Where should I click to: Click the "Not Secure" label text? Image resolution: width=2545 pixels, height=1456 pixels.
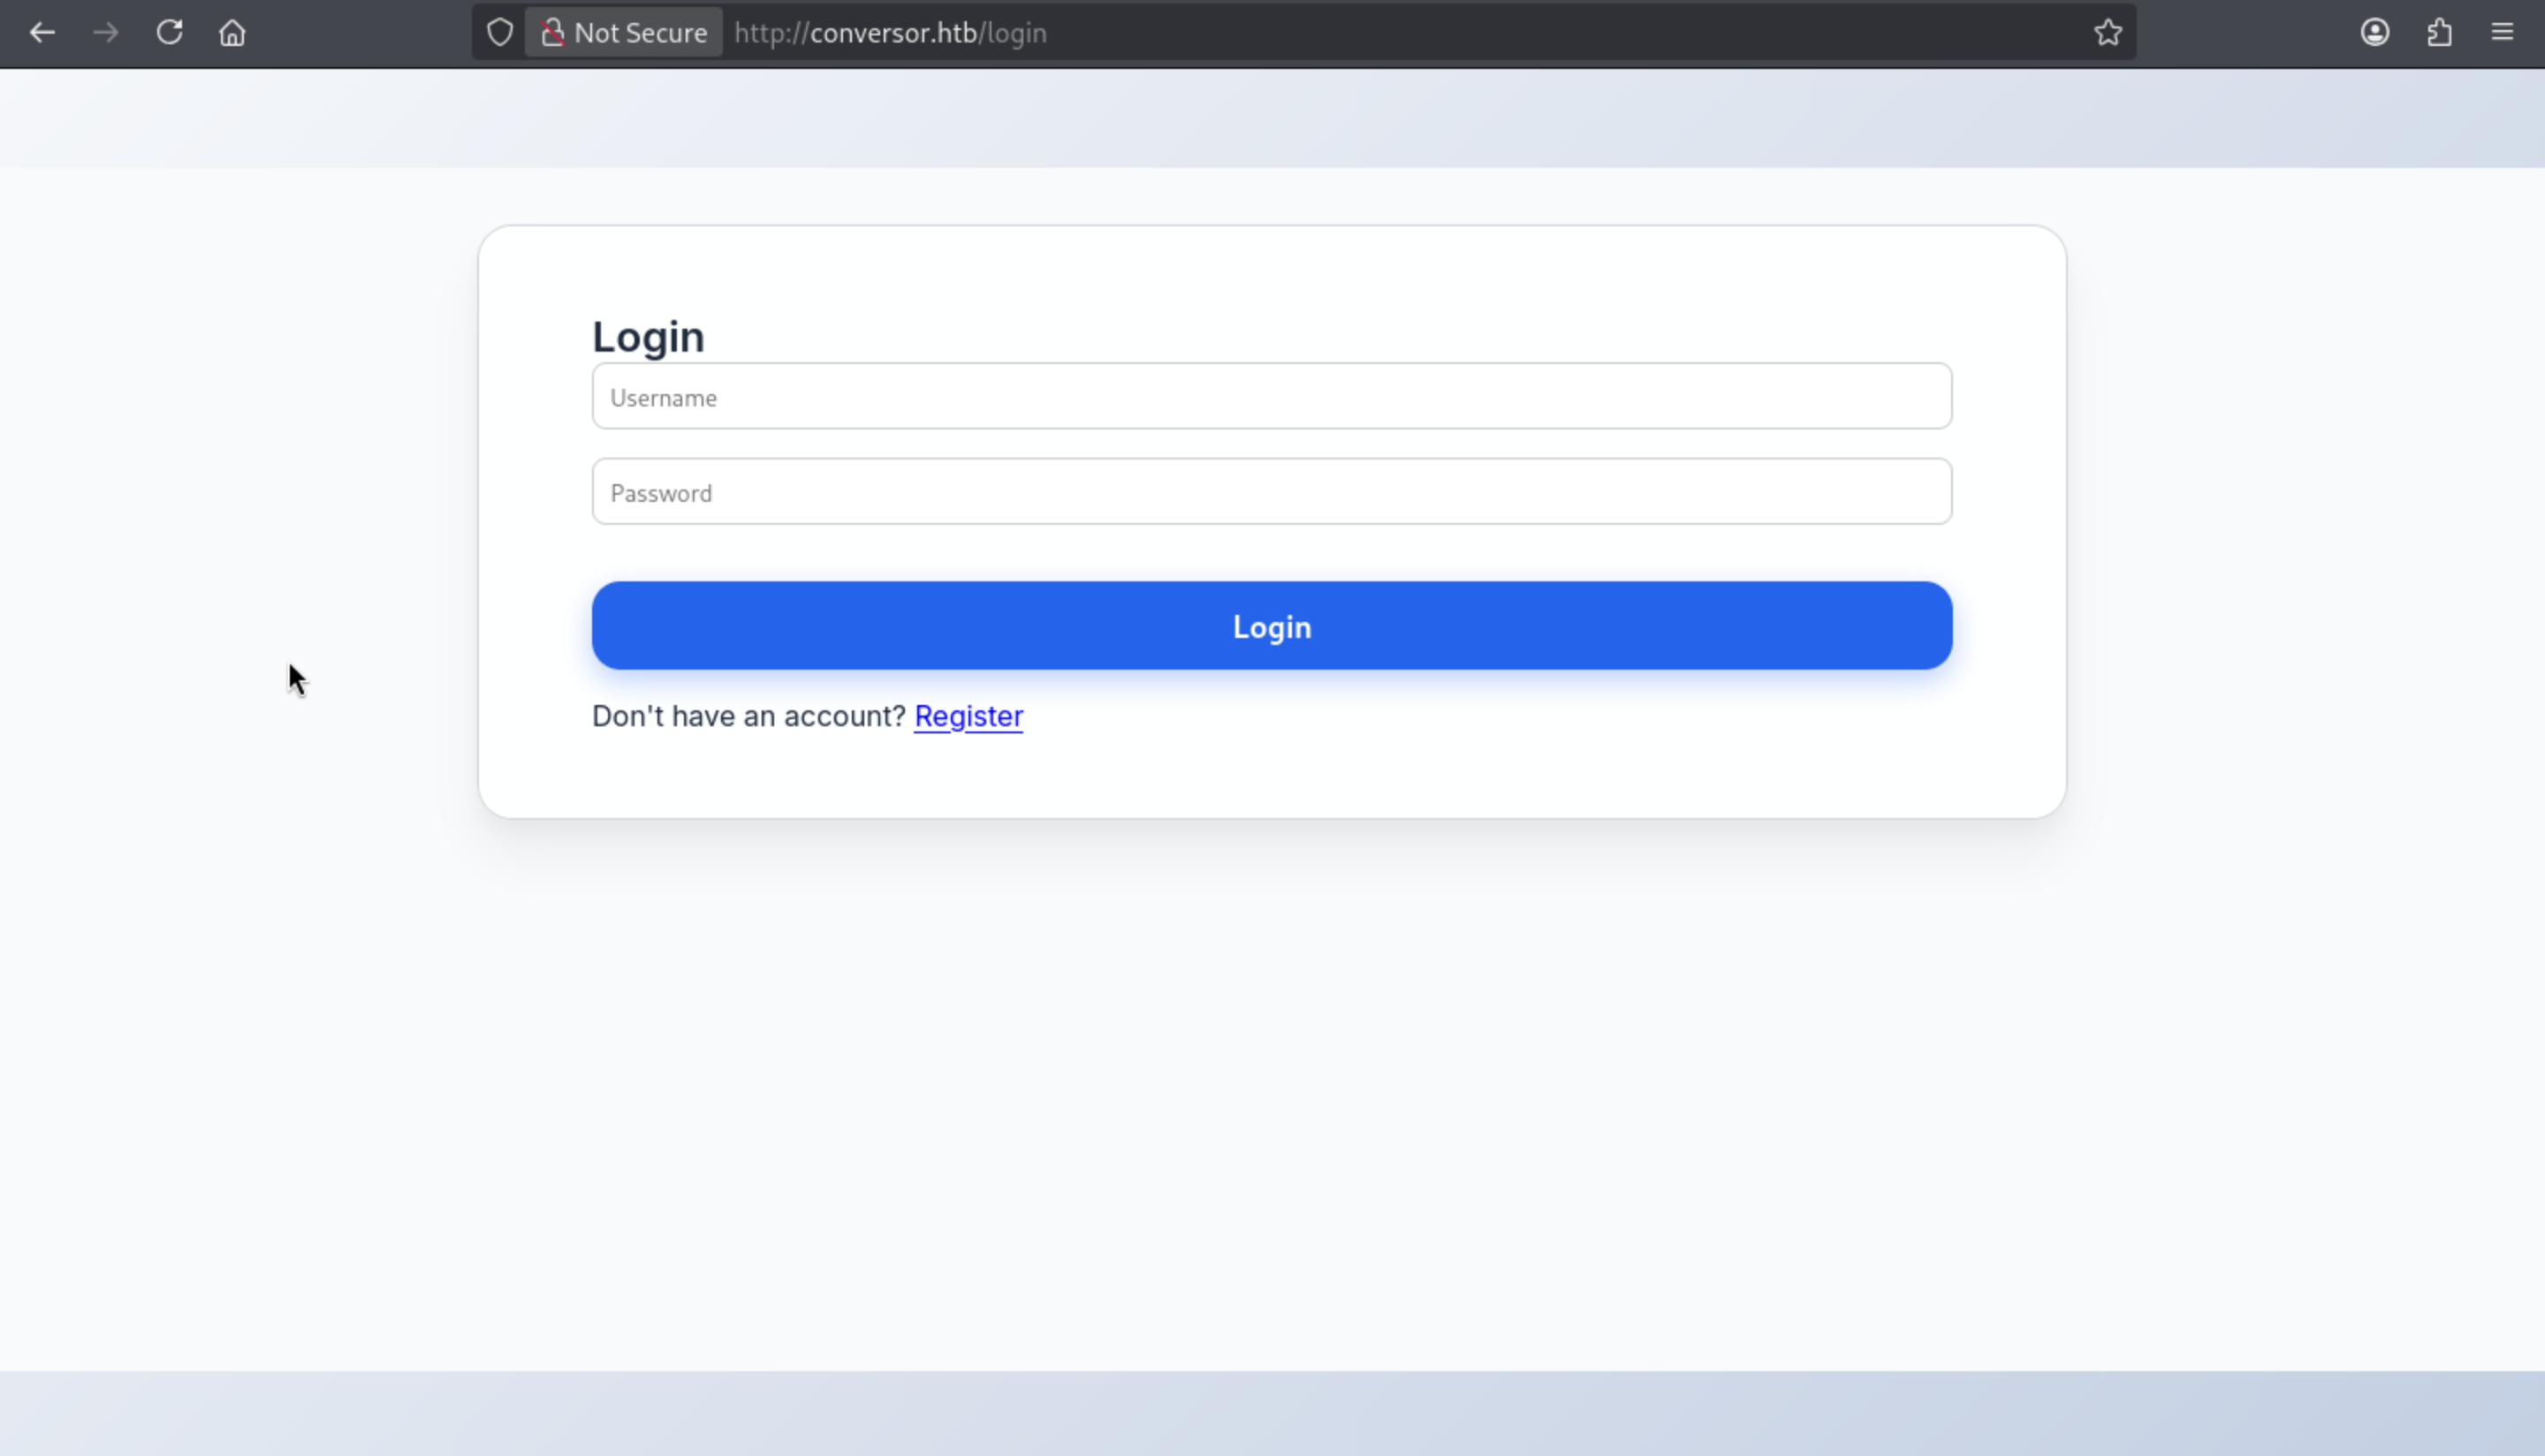pyautogui.click(x=640, y=33)
